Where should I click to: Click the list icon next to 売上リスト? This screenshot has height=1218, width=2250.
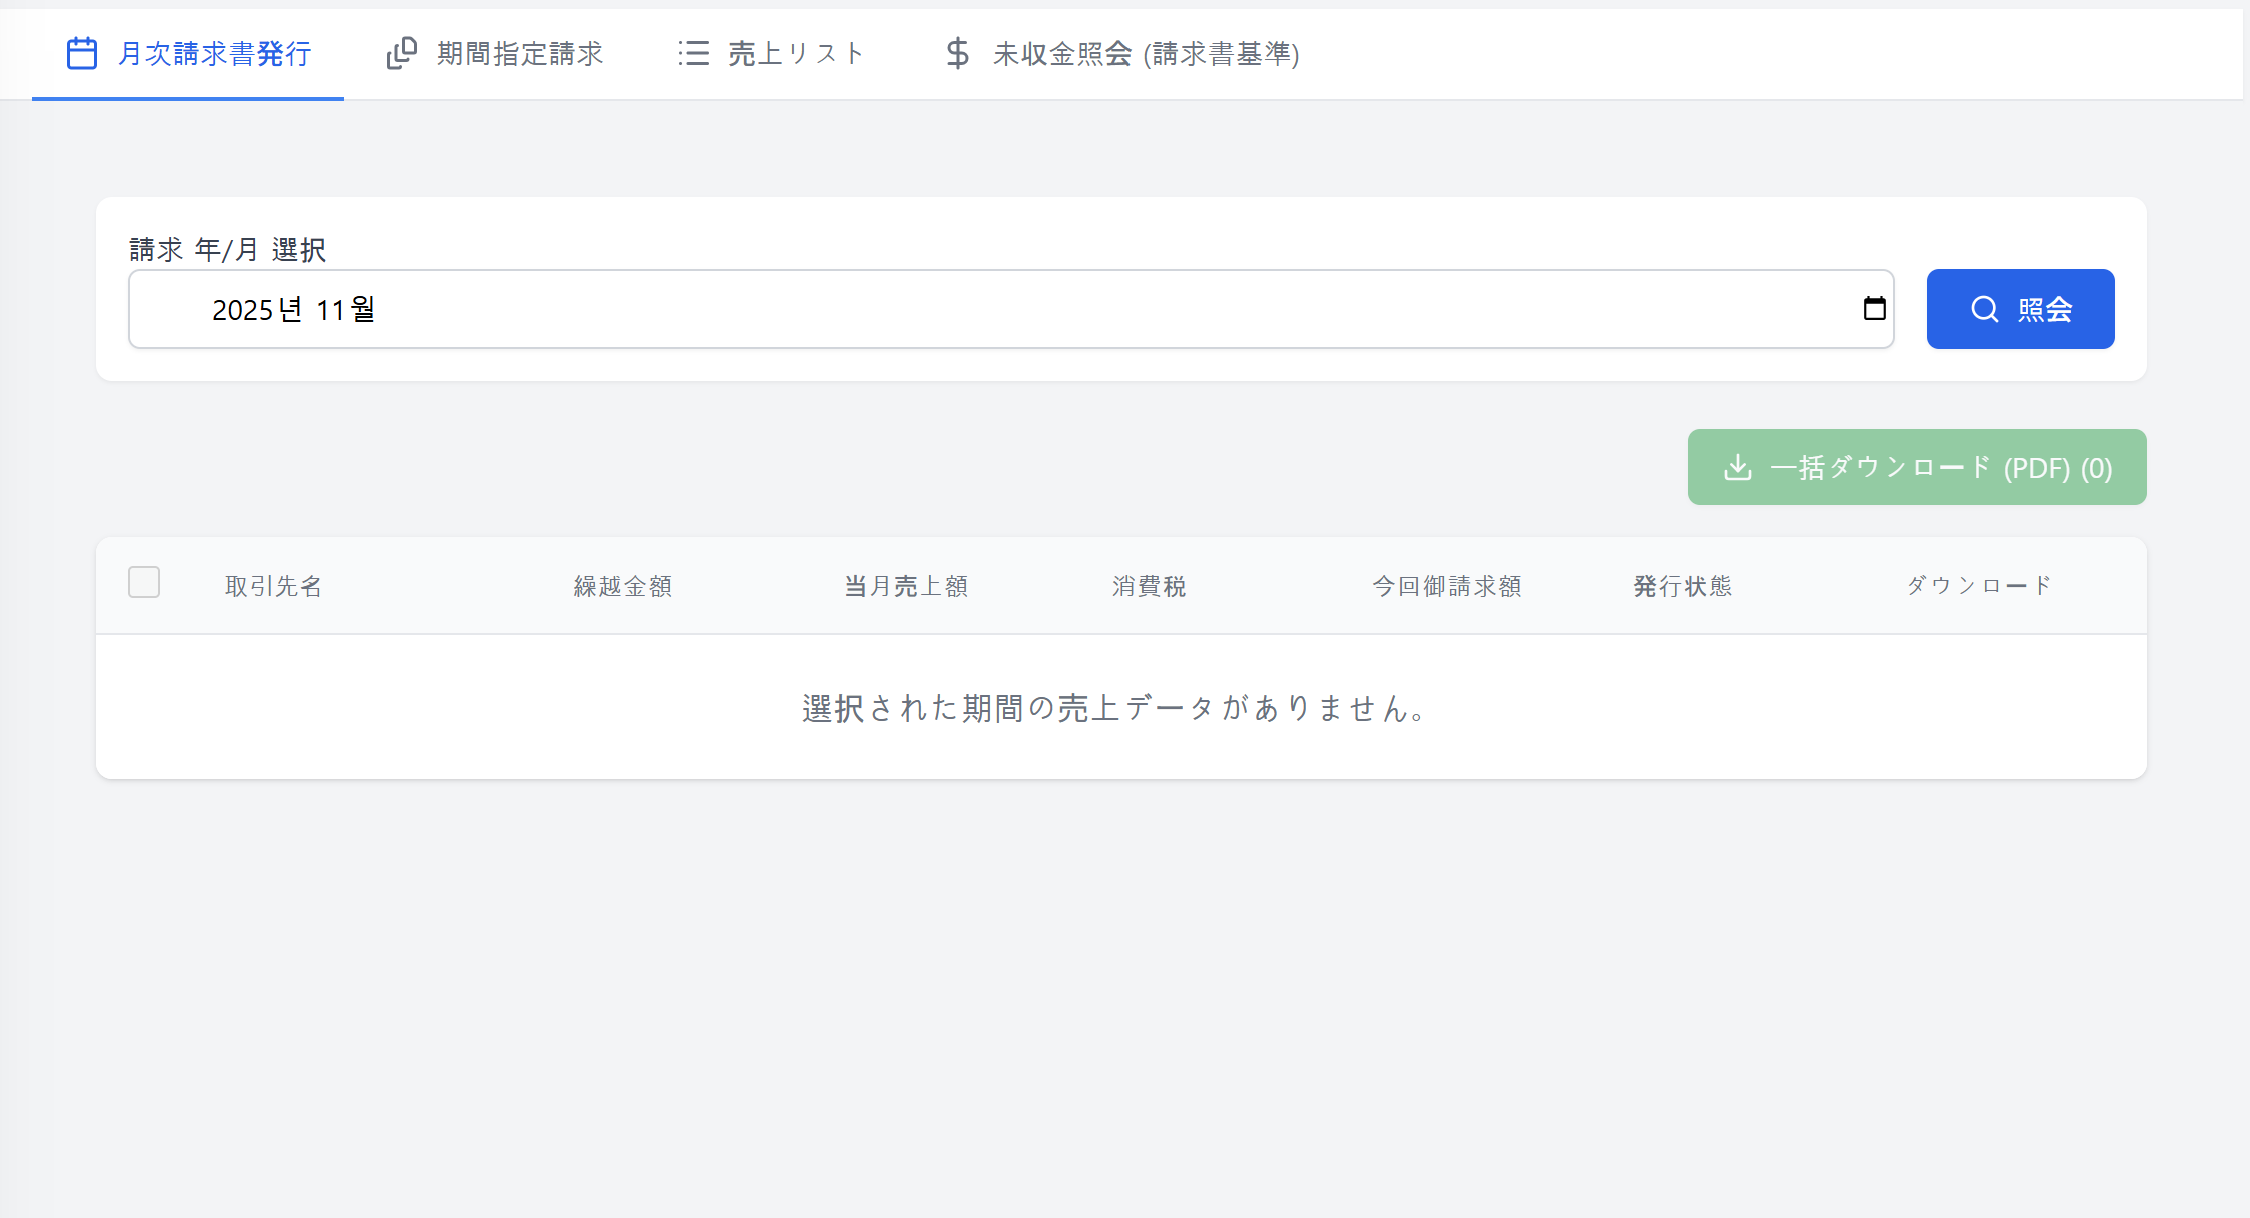click(694, 53)
